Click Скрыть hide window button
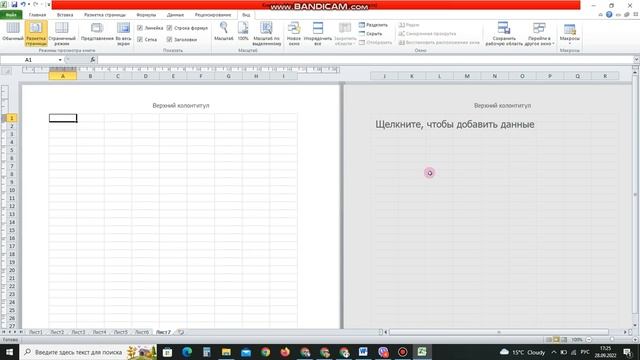640x360 pixels. [371, 33]
